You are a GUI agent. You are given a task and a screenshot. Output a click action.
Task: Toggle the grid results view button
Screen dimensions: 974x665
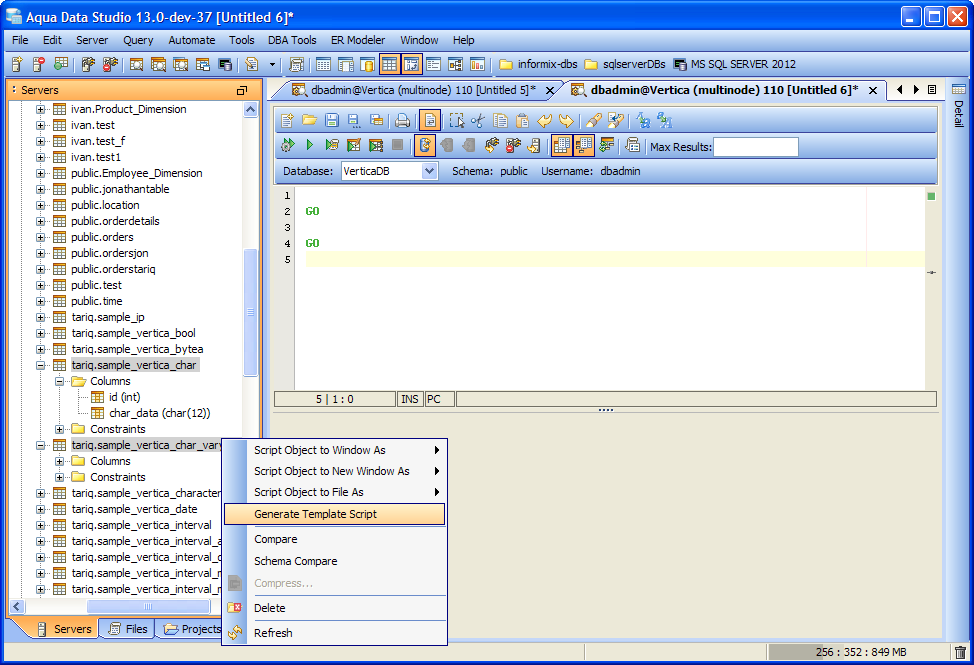[562, 145]
